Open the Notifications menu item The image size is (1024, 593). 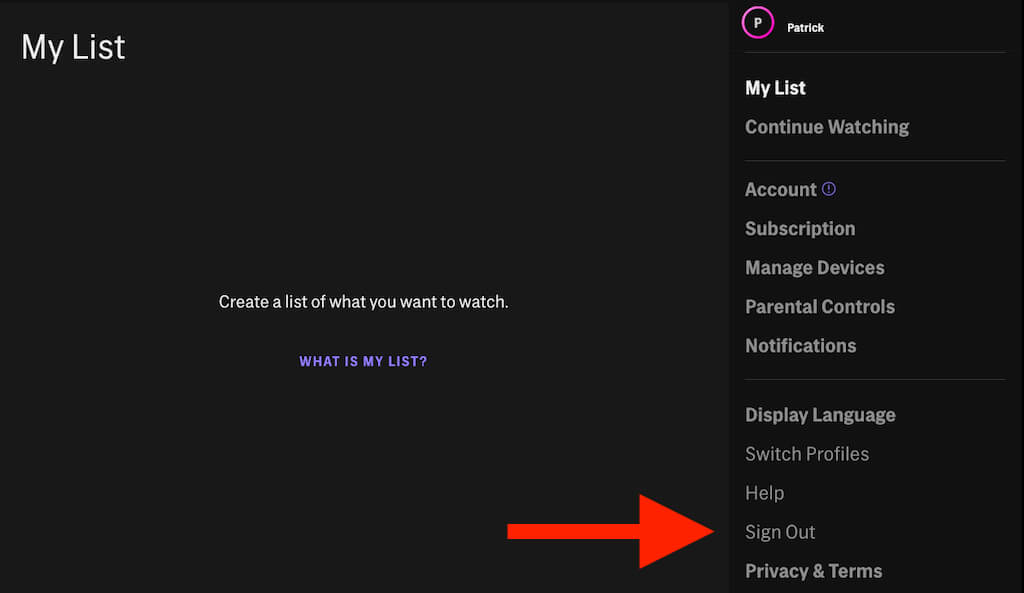click(x=800, y=346)
